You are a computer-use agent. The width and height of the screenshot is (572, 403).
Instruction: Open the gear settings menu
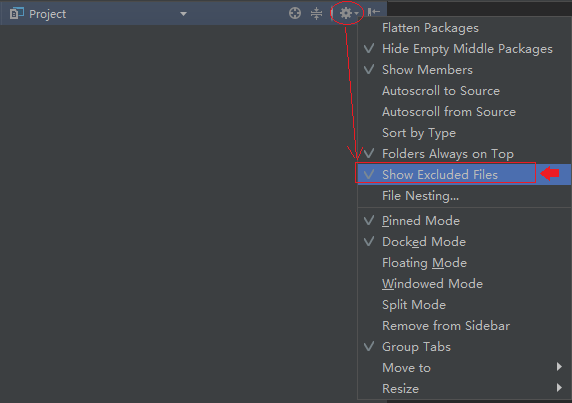click(348, 13)
